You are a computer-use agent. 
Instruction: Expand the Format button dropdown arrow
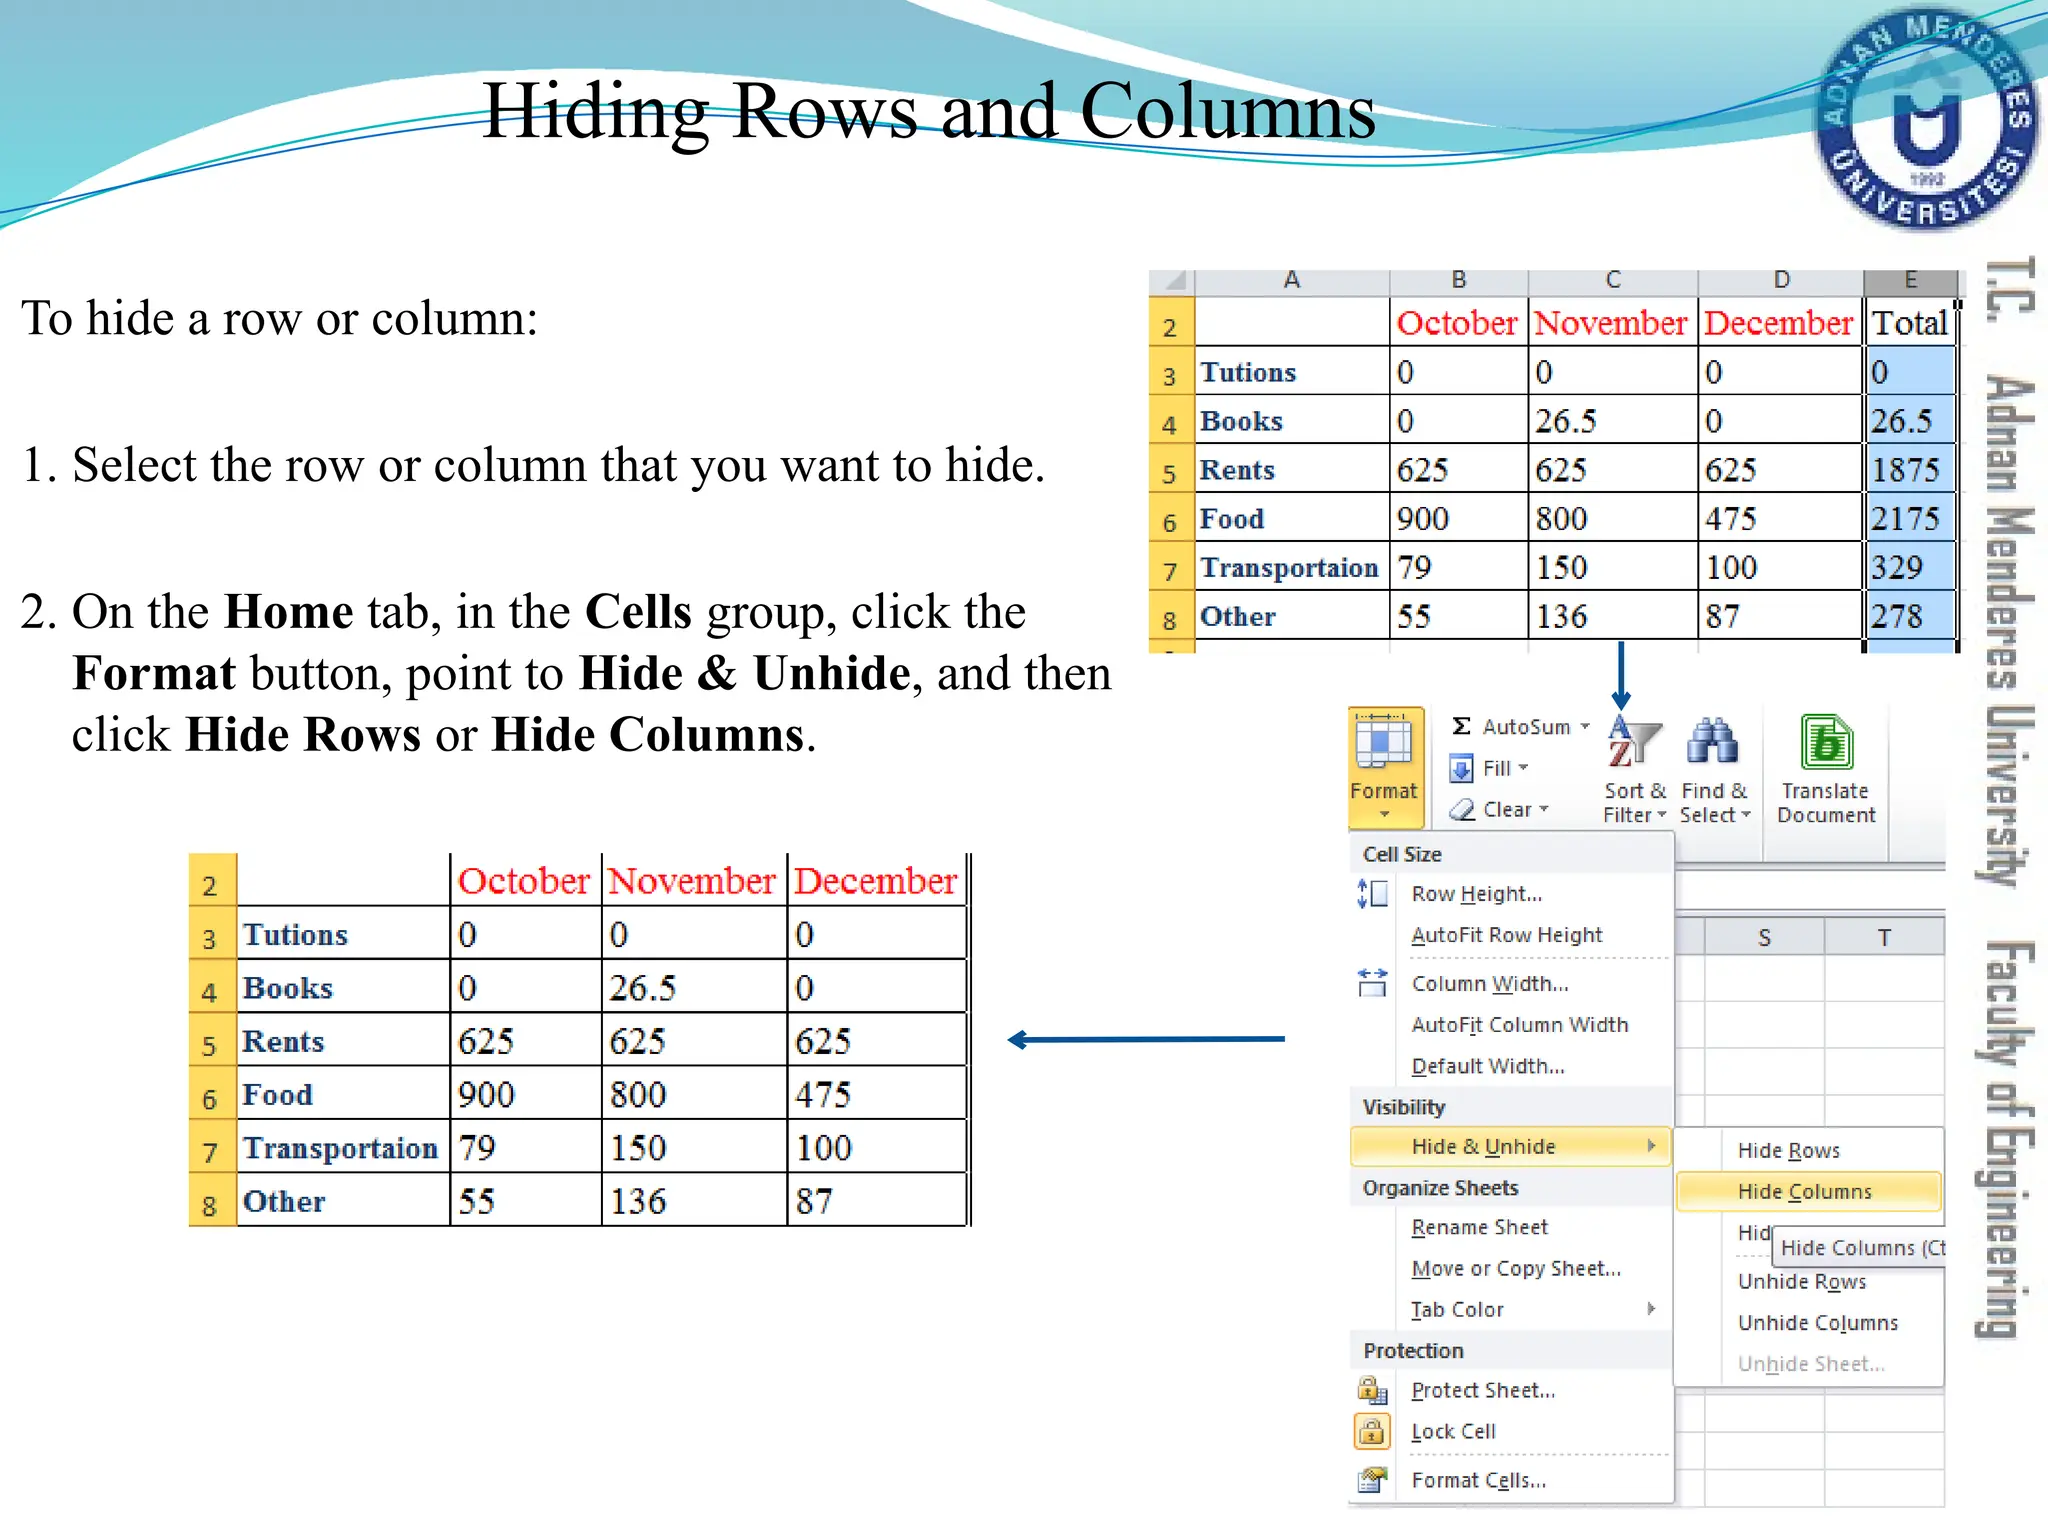pos(1384,815)
